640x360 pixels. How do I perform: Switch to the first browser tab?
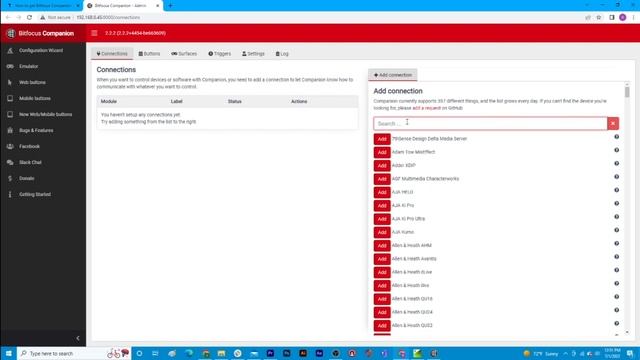pyautogui.click(x=43, y=6)
